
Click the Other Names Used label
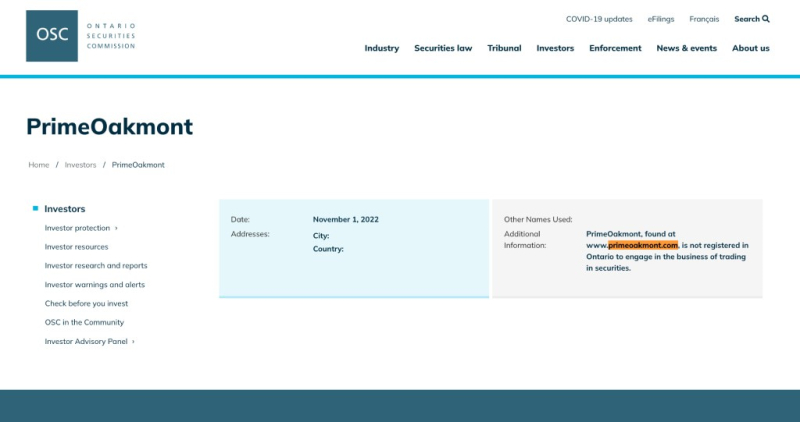coord(538,219)
